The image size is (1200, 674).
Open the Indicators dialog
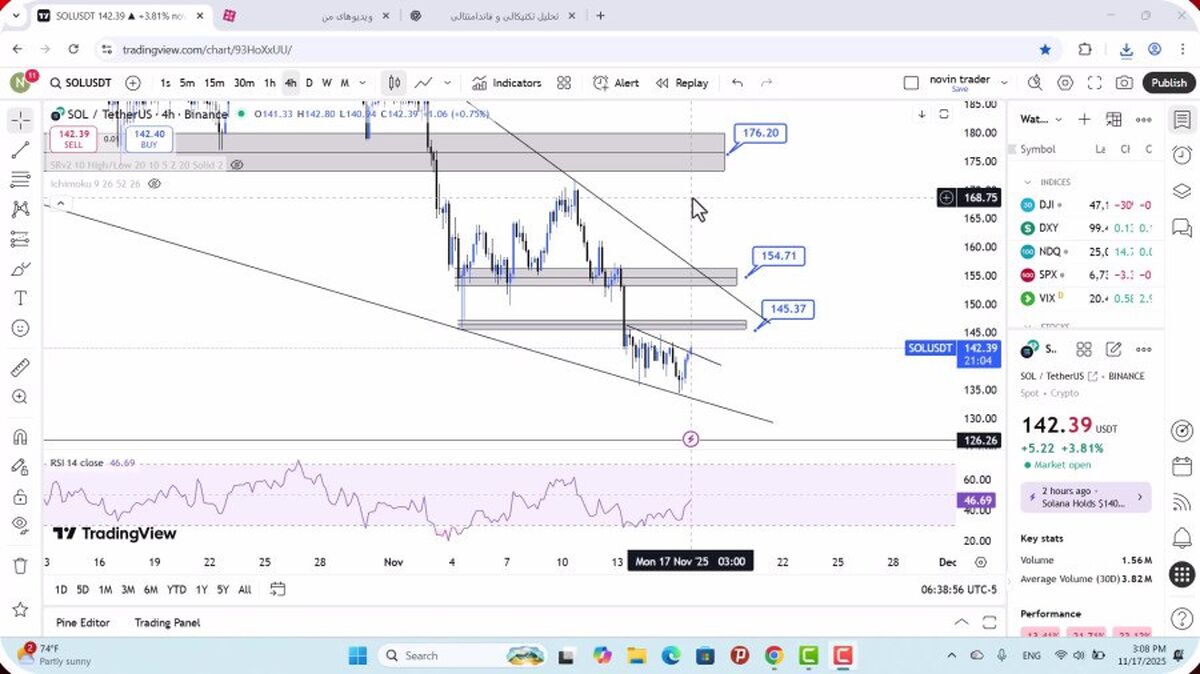tap(507, 83)
